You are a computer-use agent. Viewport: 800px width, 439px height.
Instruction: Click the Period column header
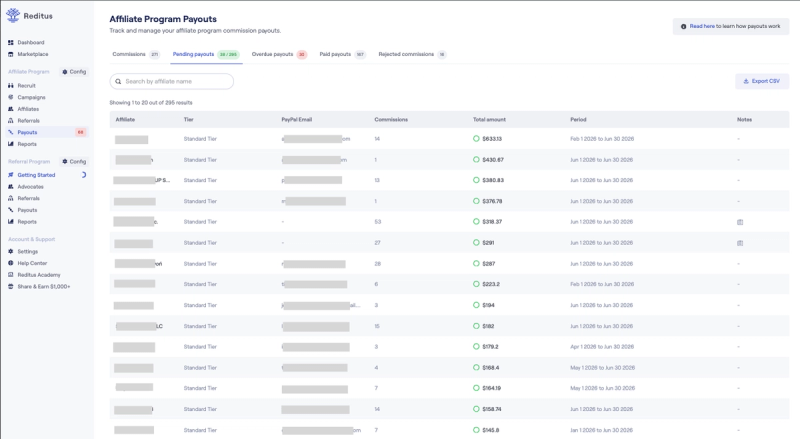coord(579,119)
